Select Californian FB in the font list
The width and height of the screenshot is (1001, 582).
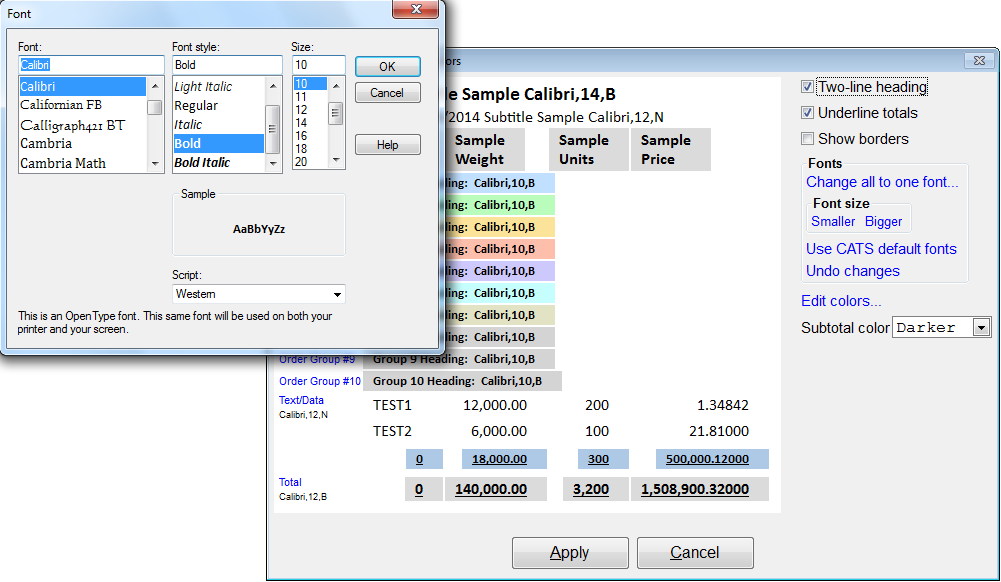(x=82, y=105)
